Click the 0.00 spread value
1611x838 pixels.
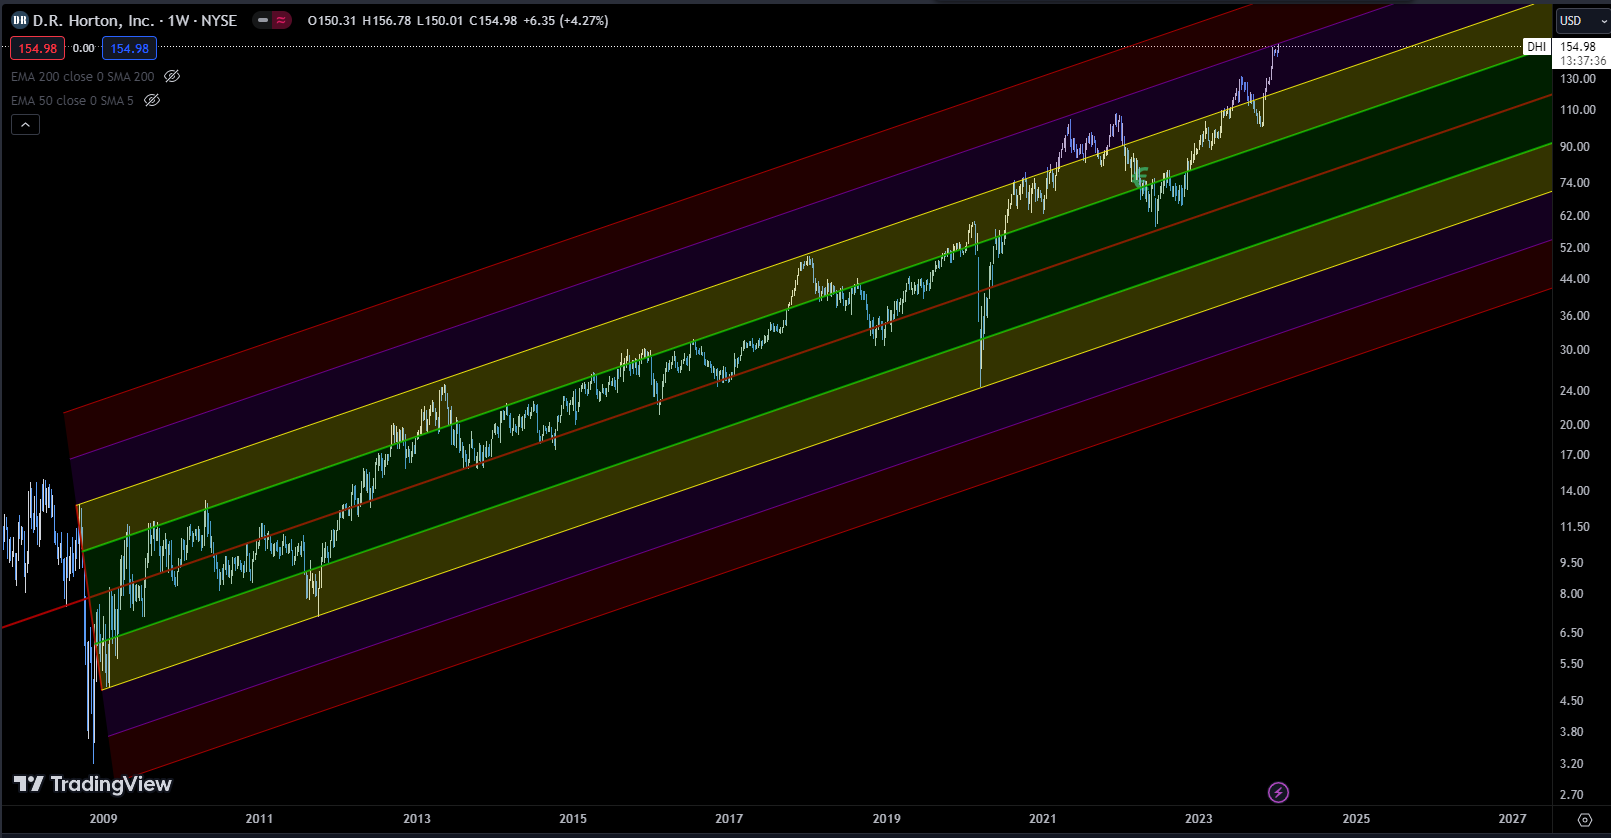point(84,48)
